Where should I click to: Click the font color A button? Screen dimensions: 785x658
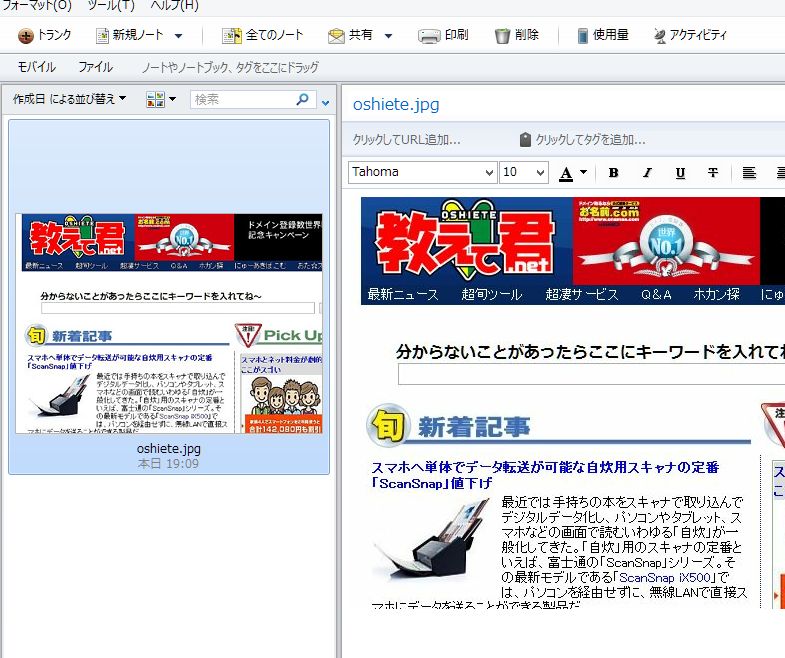tap(566, 173)
